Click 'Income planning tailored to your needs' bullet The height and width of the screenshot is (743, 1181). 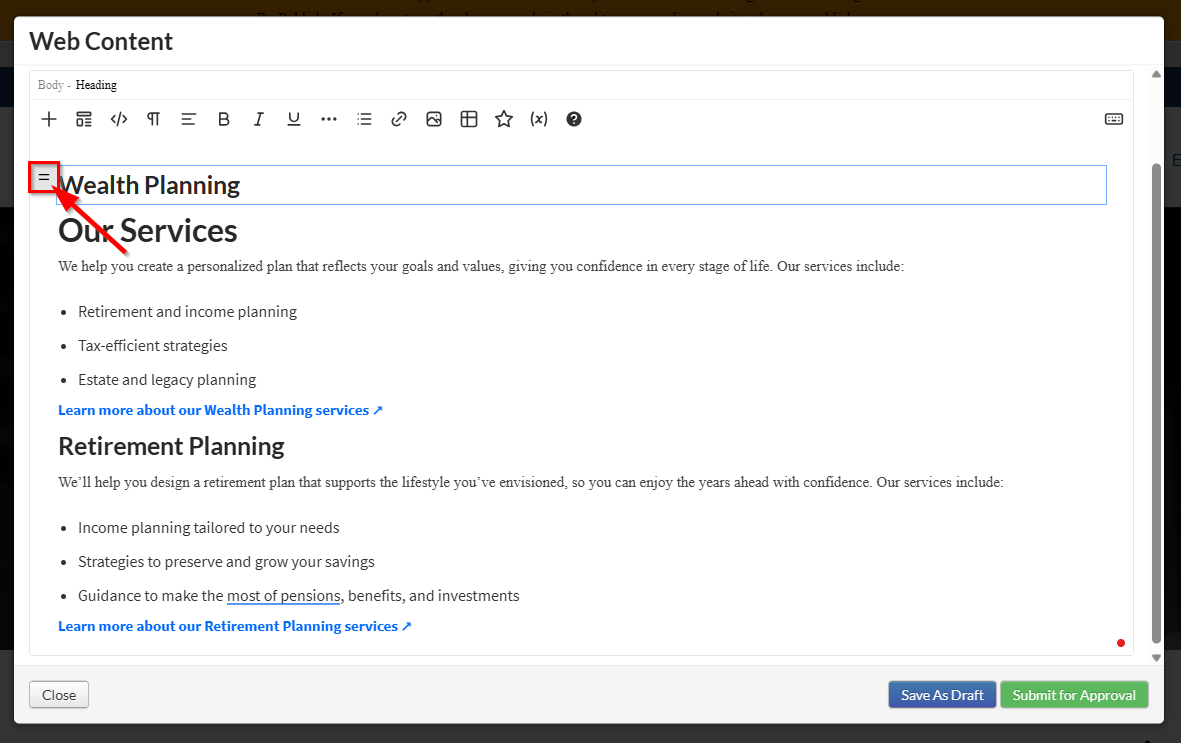(x=209, y=528)
